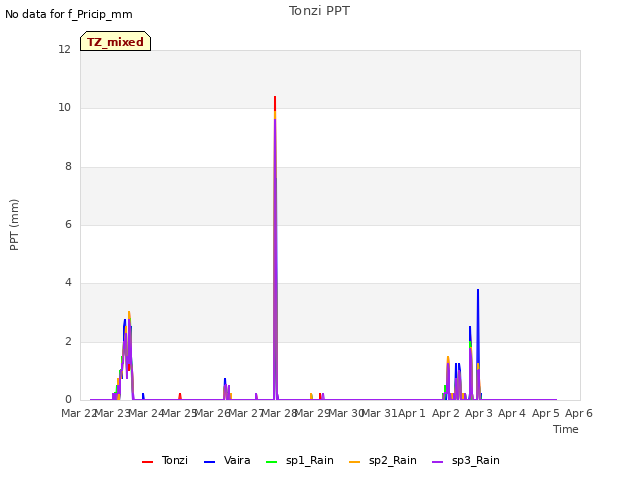Click the orange sp2_Rain legend color marker
The width and height of the screenshot is (640, 480).
[355, 462]
